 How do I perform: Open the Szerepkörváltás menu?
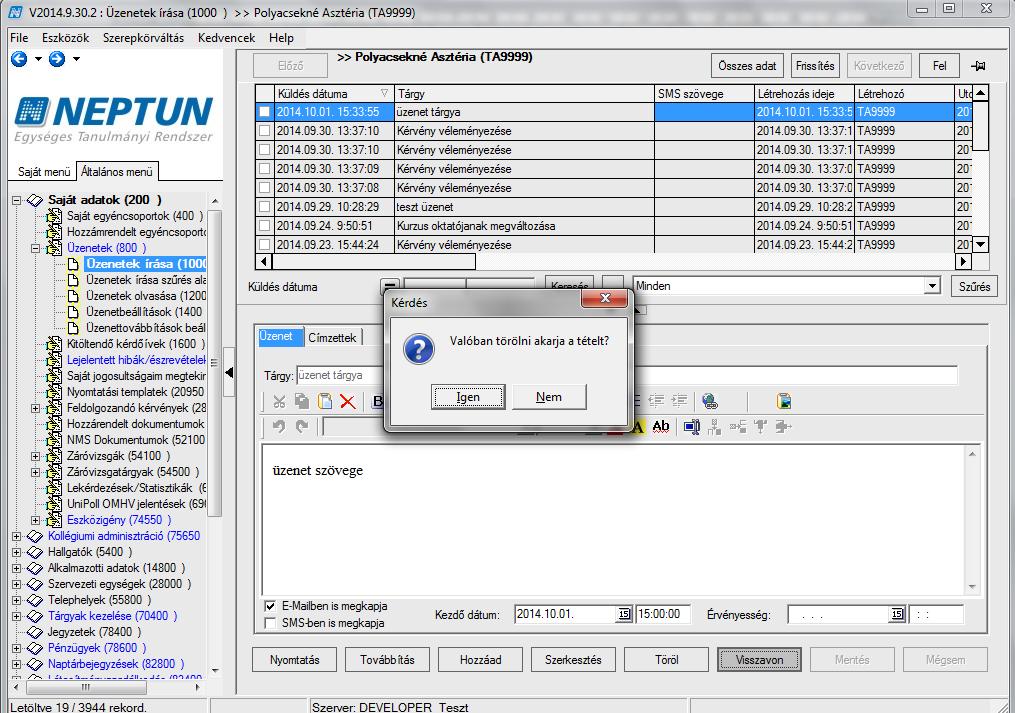(x=143, y=38)
